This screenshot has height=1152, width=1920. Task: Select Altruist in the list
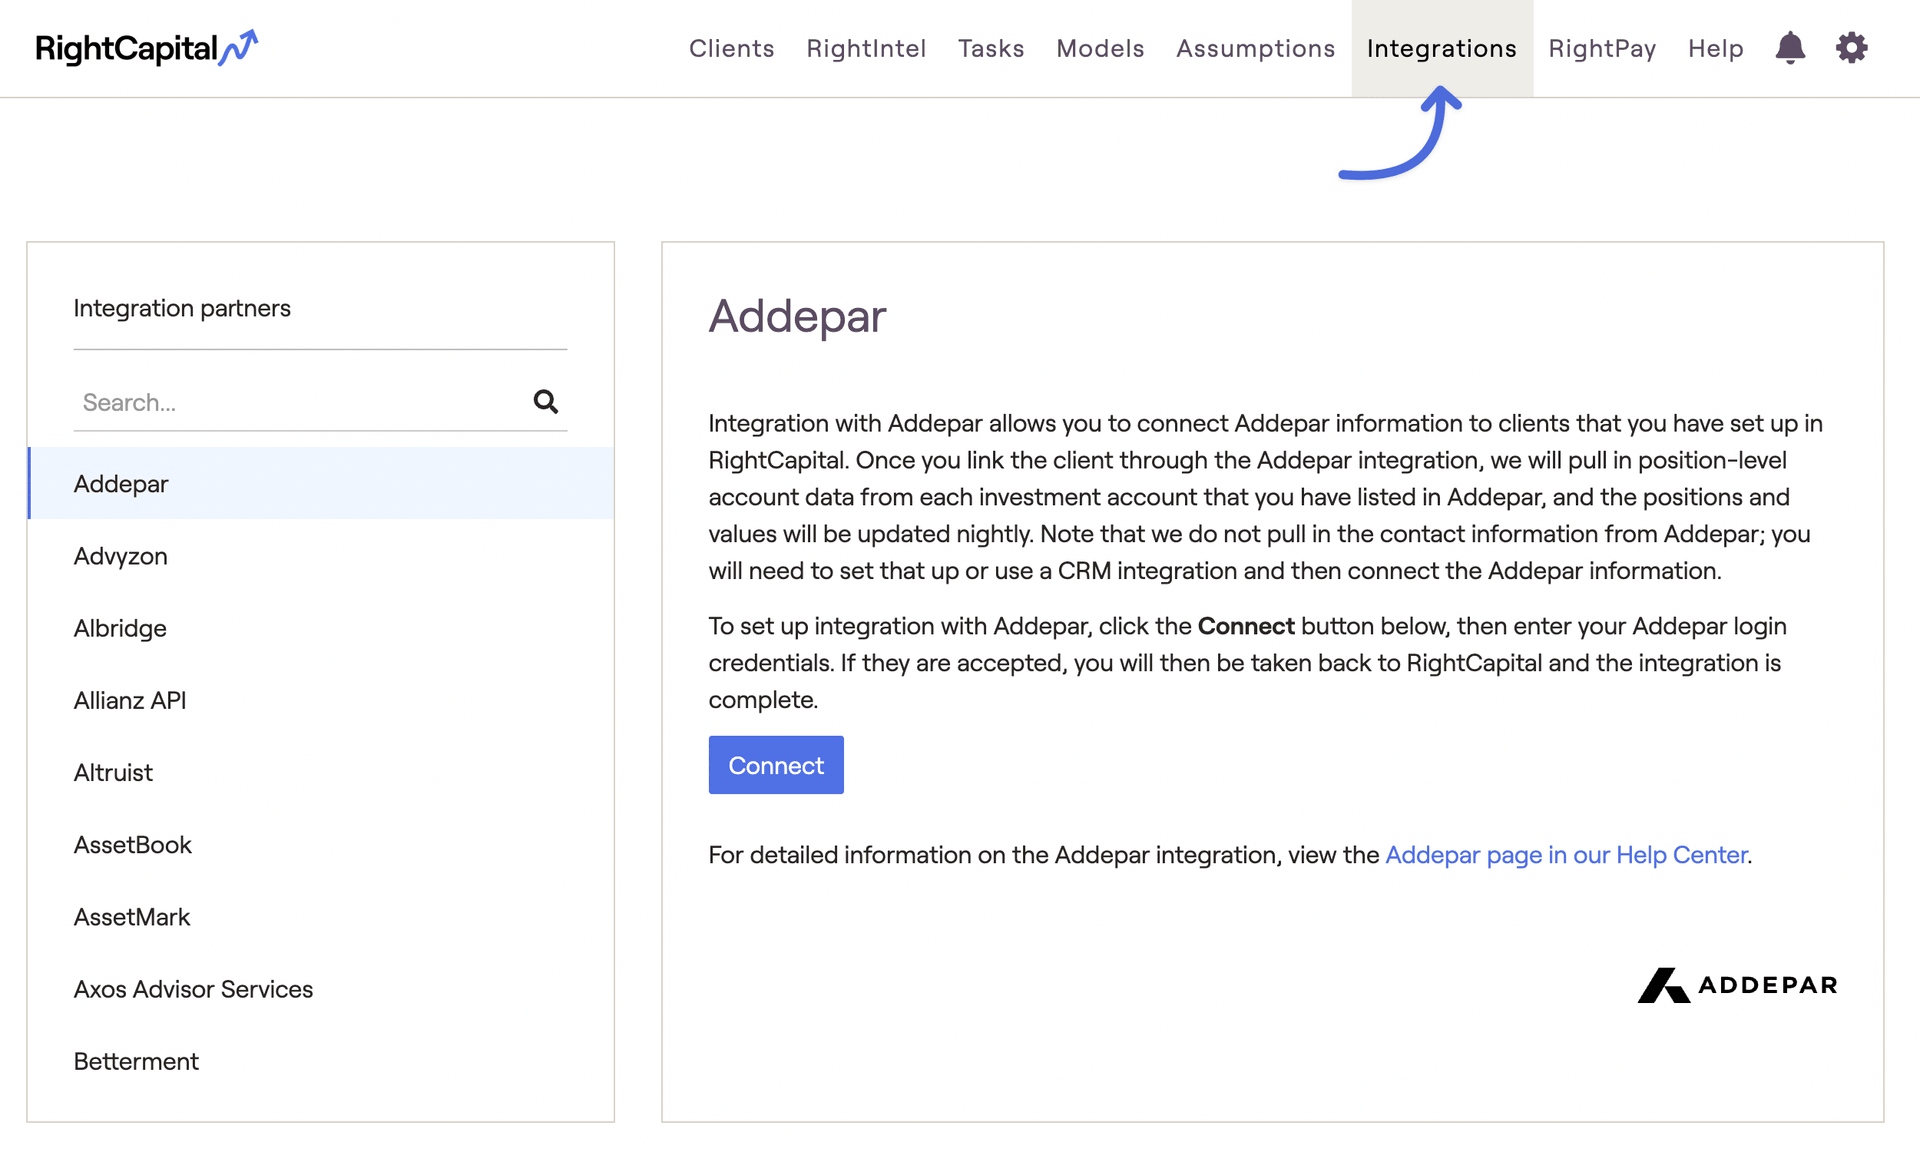[321, 772]
